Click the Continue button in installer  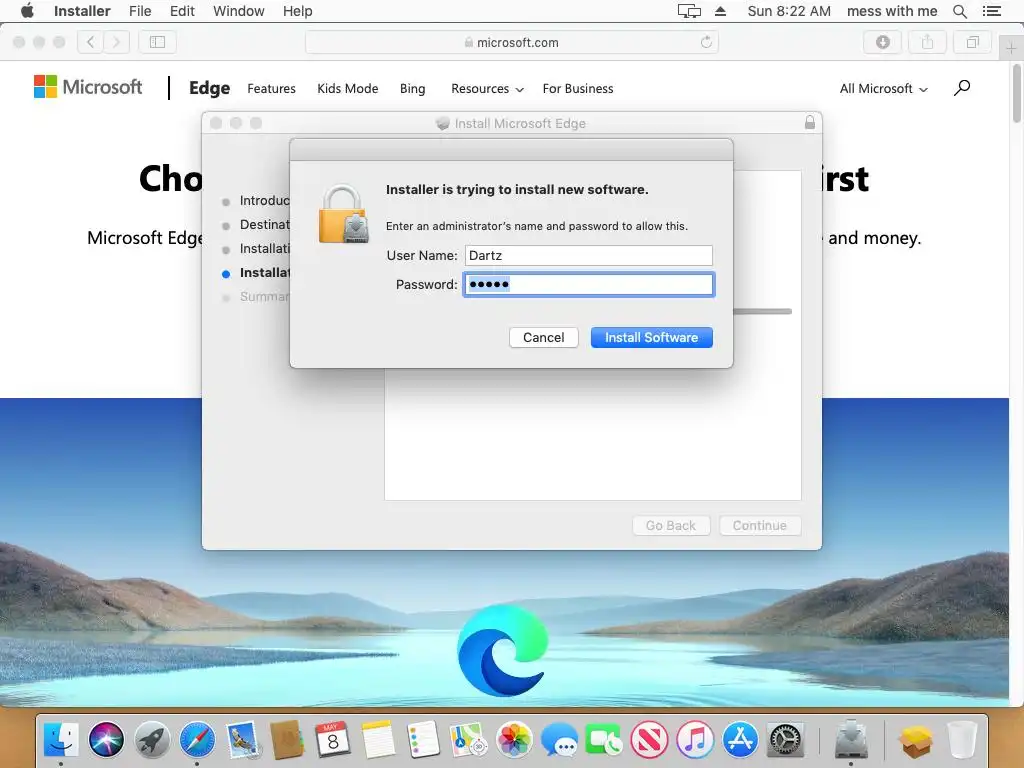[760, 526]
